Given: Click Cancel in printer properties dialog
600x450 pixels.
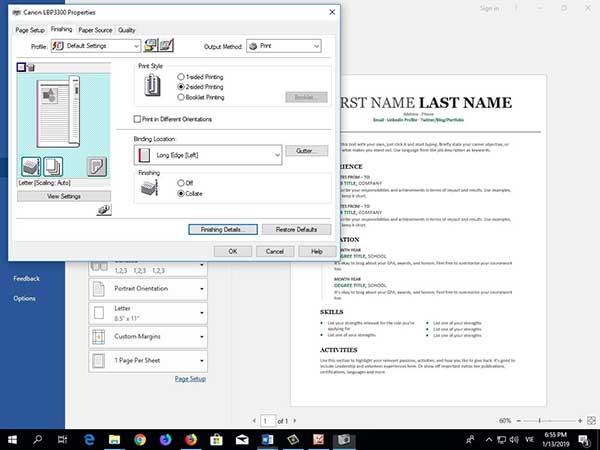Looking at the screenshot, I should [275, 251].
